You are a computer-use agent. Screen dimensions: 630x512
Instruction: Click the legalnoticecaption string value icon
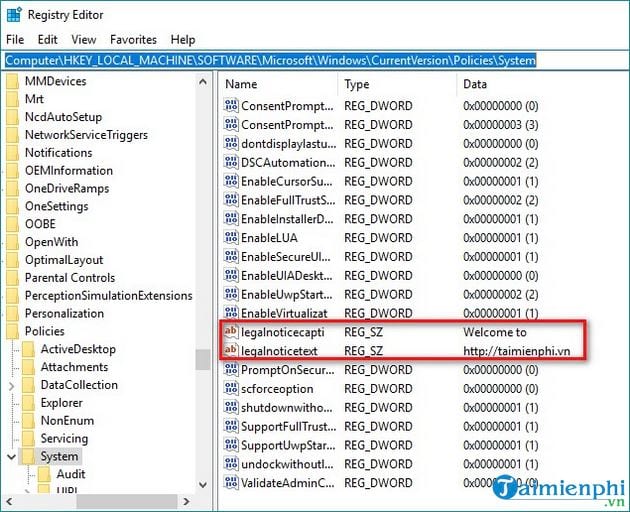230,332
